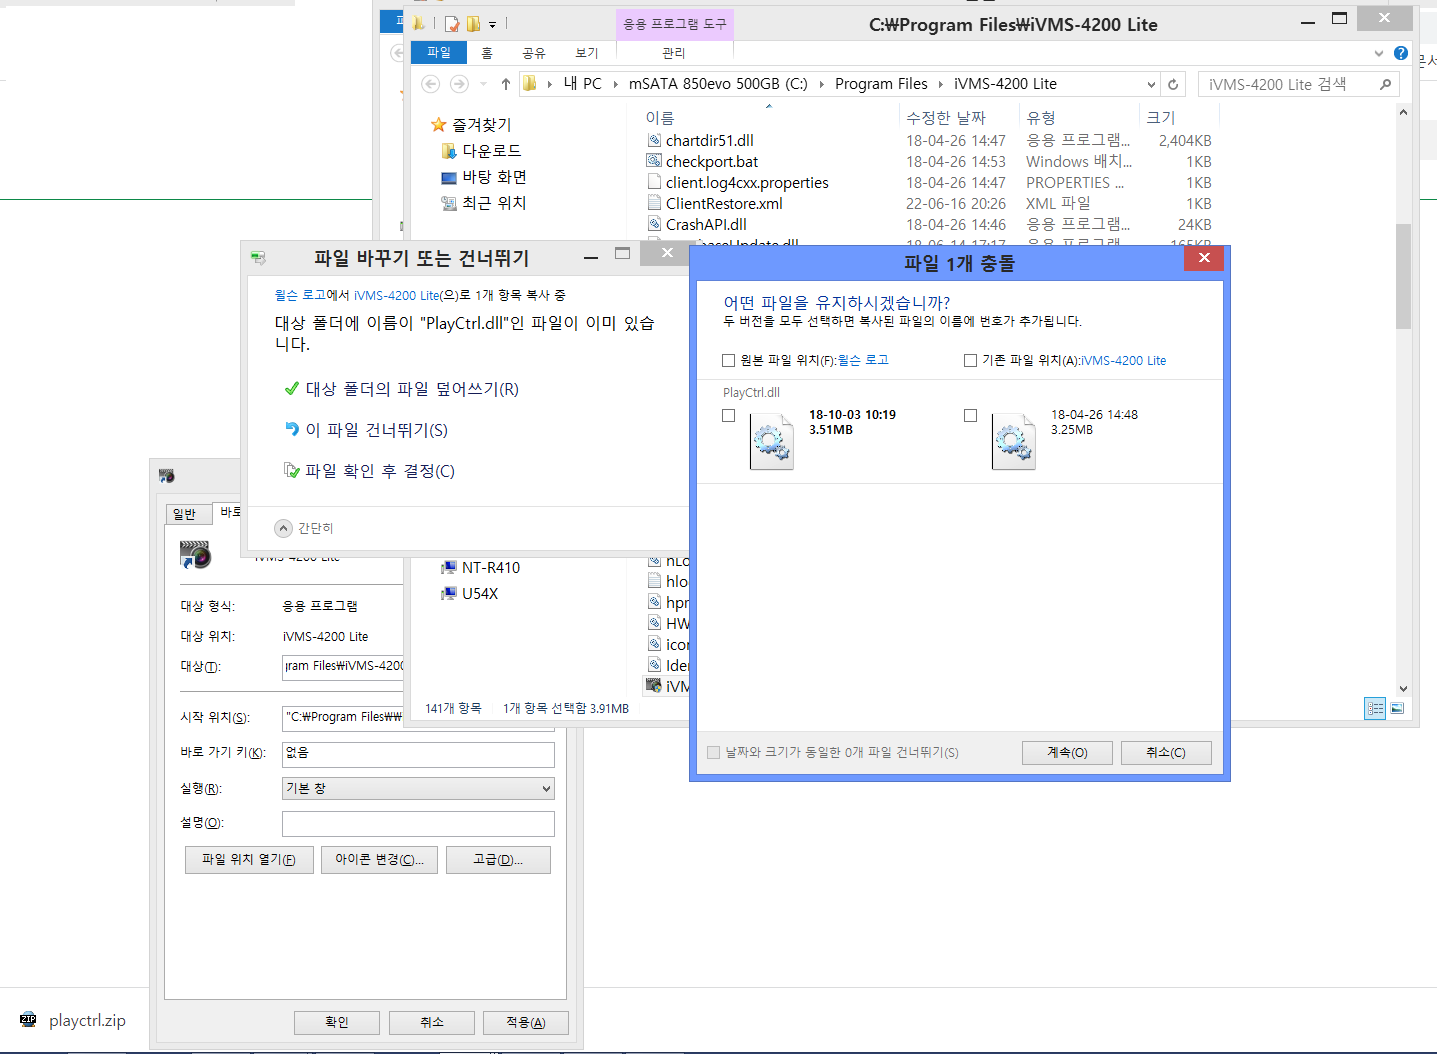Click the NT-R410 network computer icon
This screenshot has height=1054, width=1437.
click(449, 567)
